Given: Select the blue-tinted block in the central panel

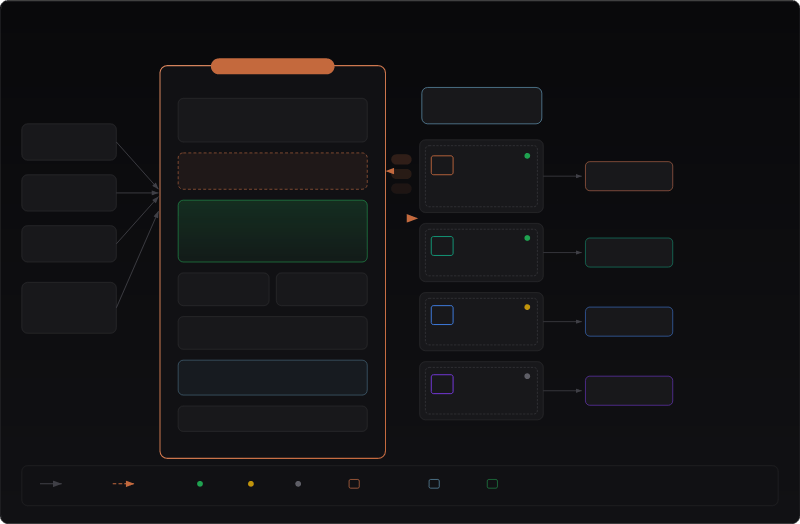Looking at the screenshot, I should click(x=272, y=378).
